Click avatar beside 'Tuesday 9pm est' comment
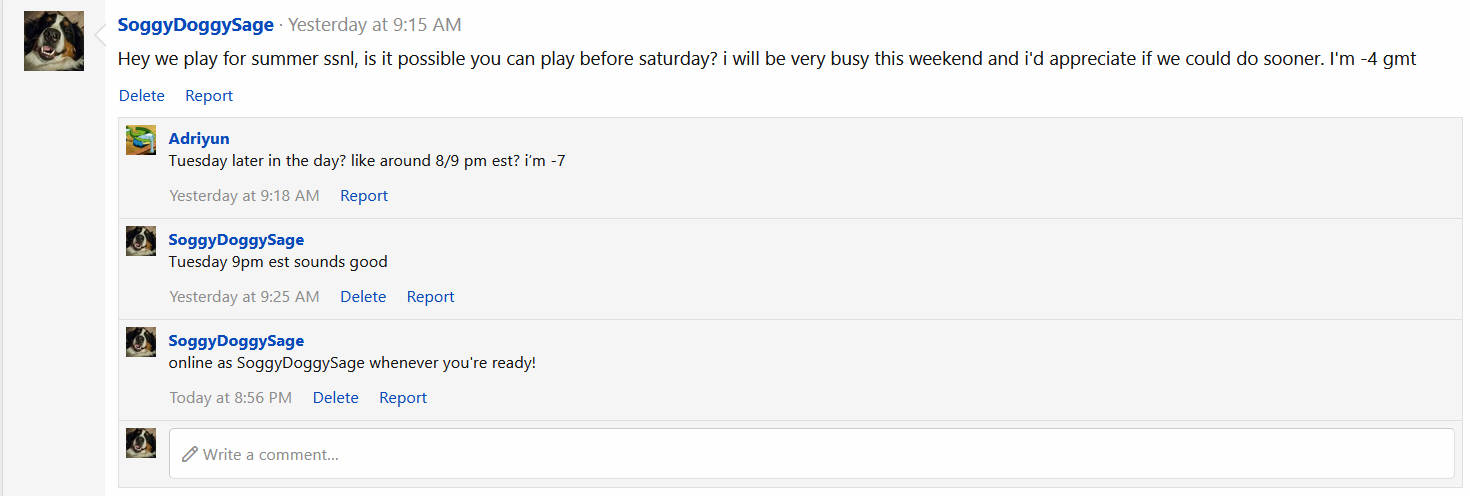 tap(141, 241)
